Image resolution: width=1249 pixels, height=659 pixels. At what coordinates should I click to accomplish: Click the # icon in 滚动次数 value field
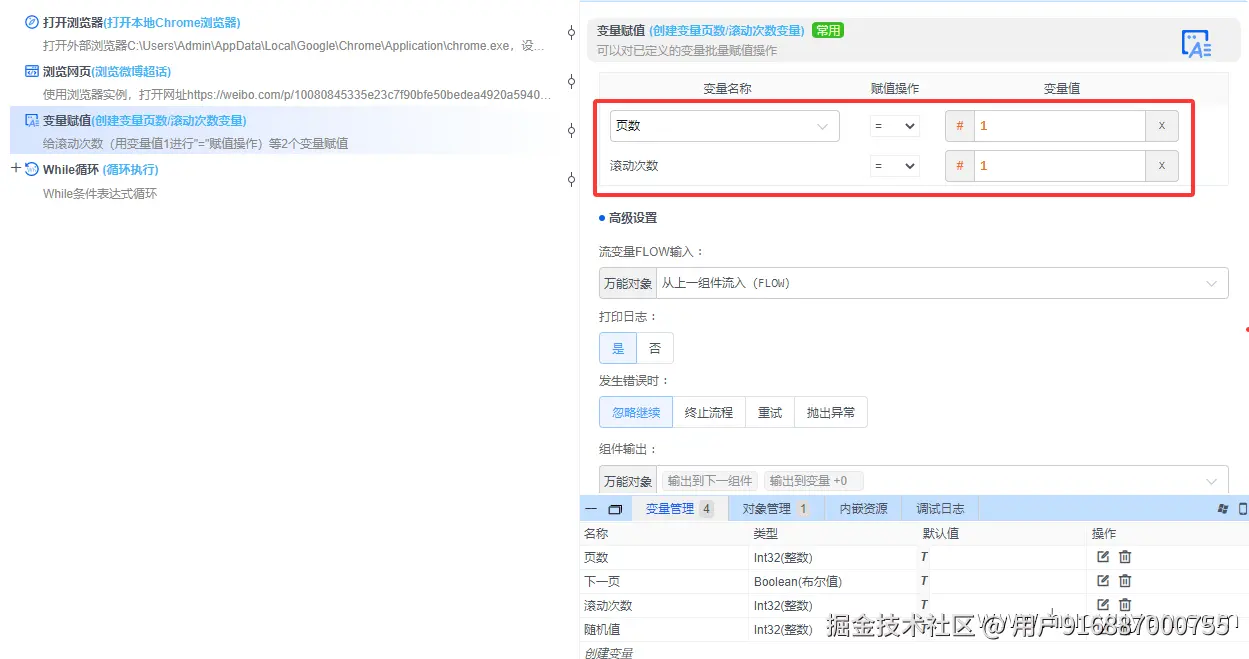960,166
